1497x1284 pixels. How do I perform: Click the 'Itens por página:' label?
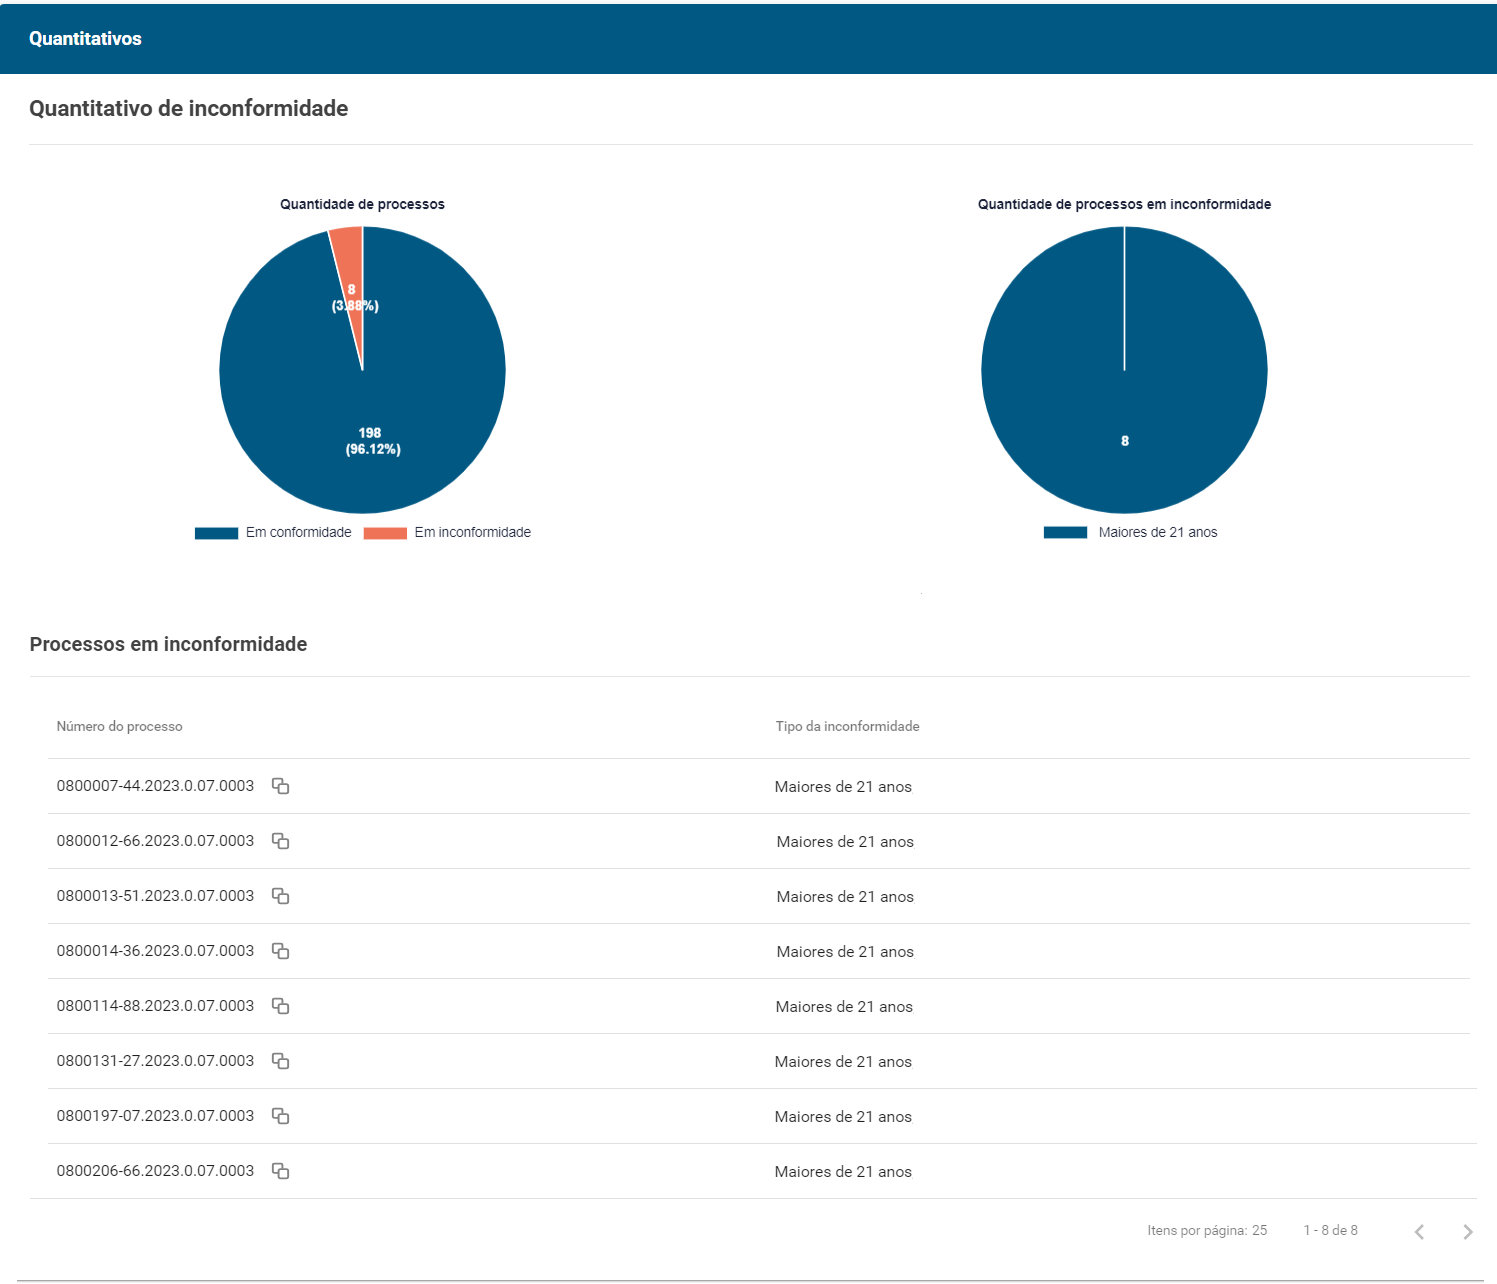1197,1230
